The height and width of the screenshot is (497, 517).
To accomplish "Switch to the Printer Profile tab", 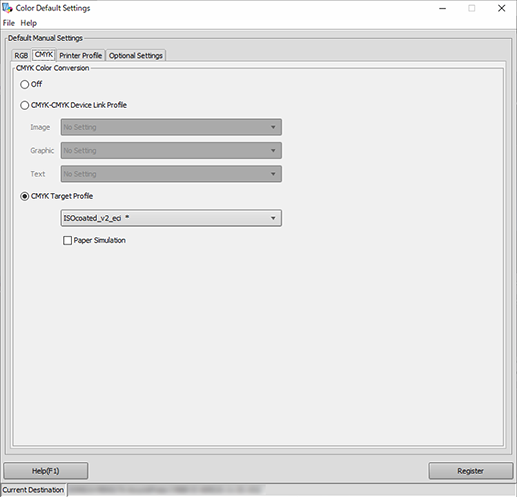I will 81,55.
